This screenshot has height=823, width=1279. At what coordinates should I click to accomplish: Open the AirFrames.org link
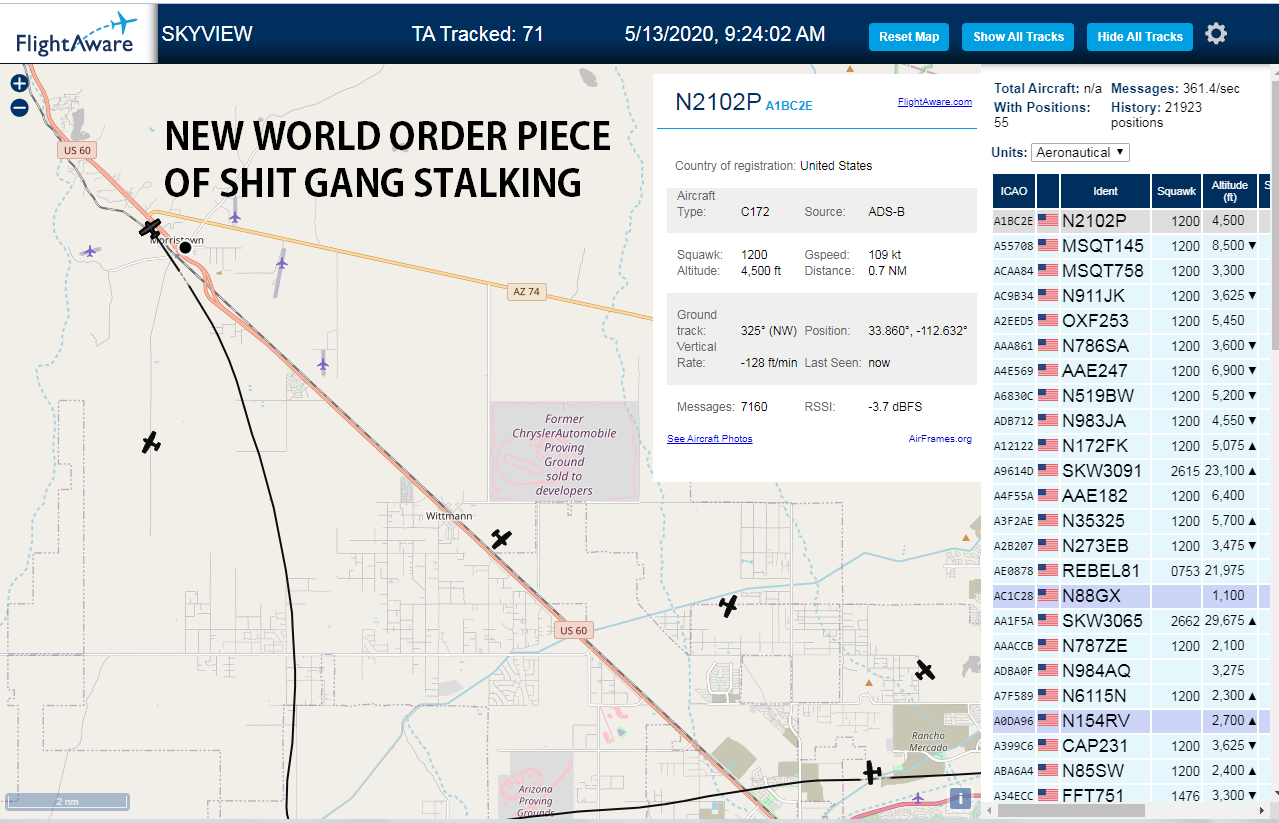tap(940, 439)
